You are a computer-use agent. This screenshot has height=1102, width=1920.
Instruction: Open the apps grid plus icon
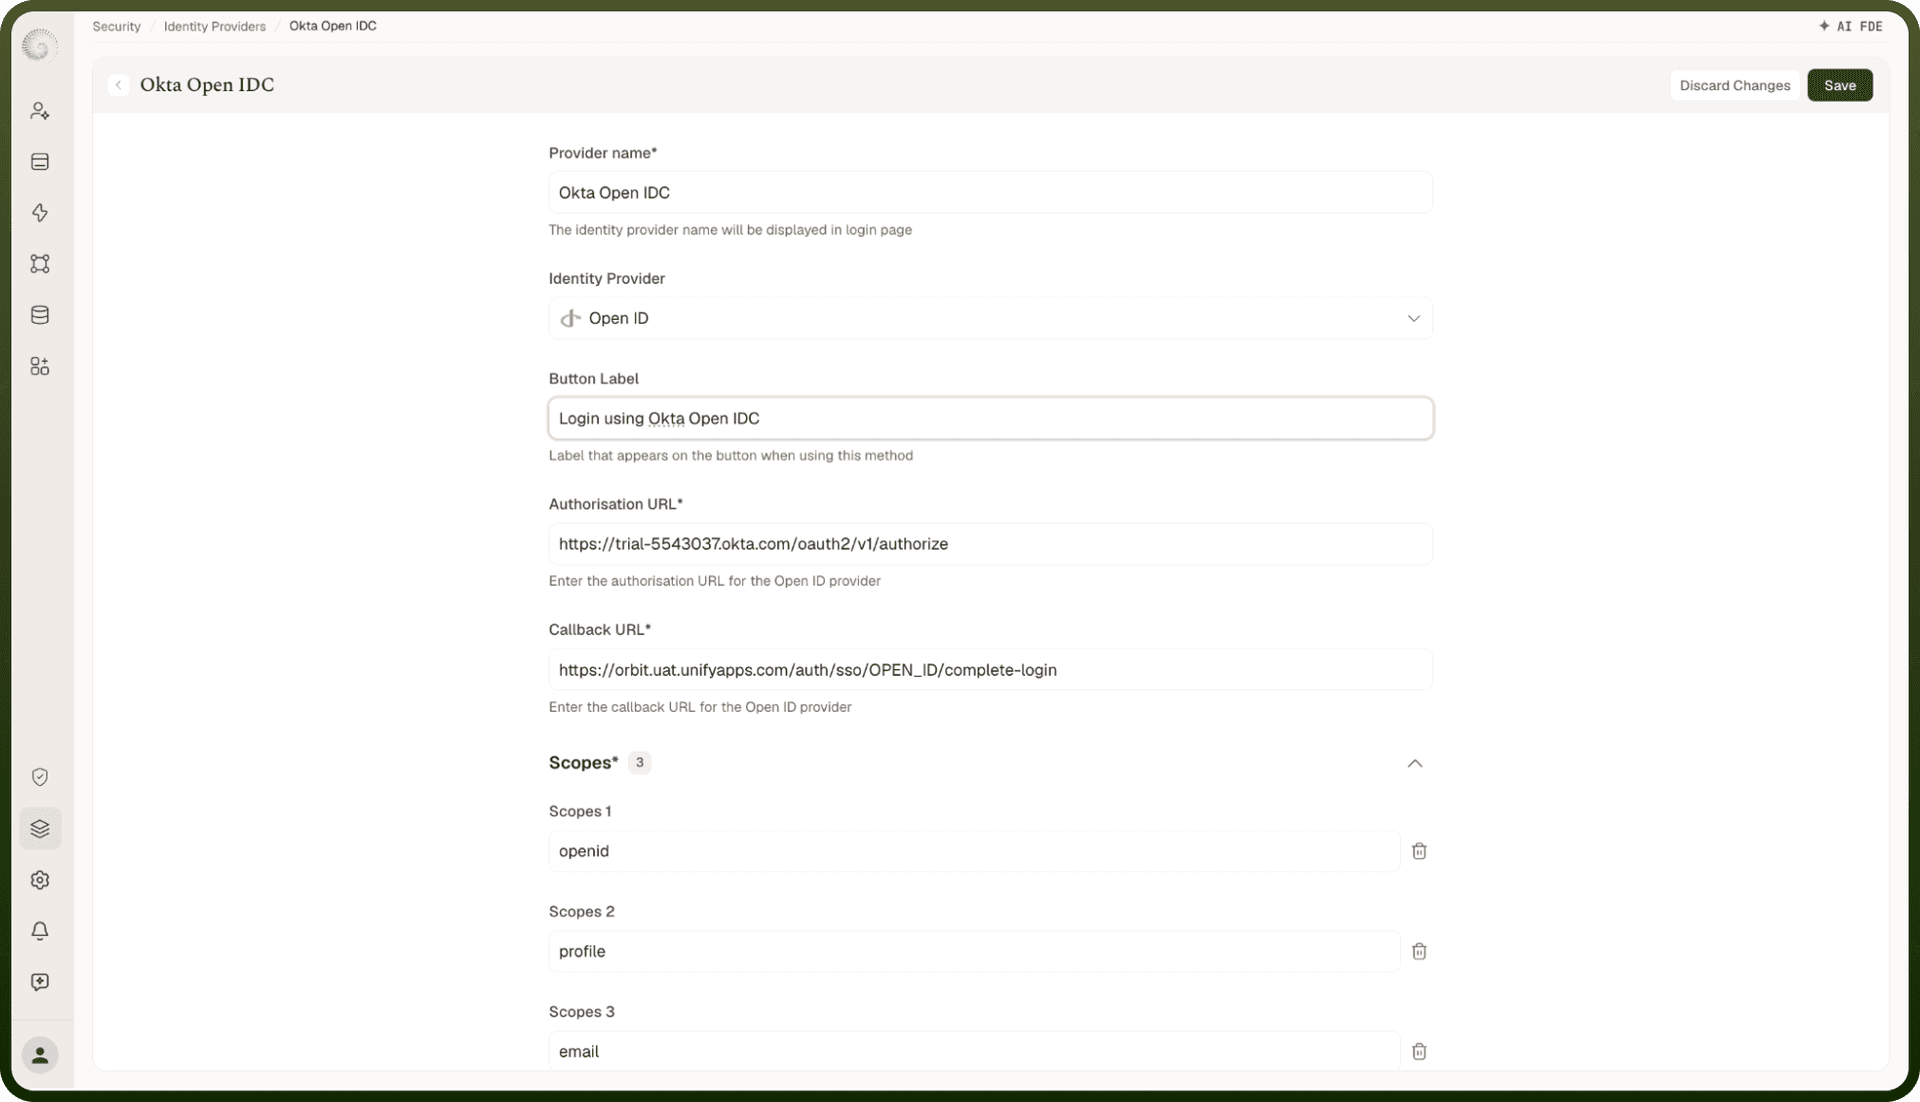coord(40,366)
